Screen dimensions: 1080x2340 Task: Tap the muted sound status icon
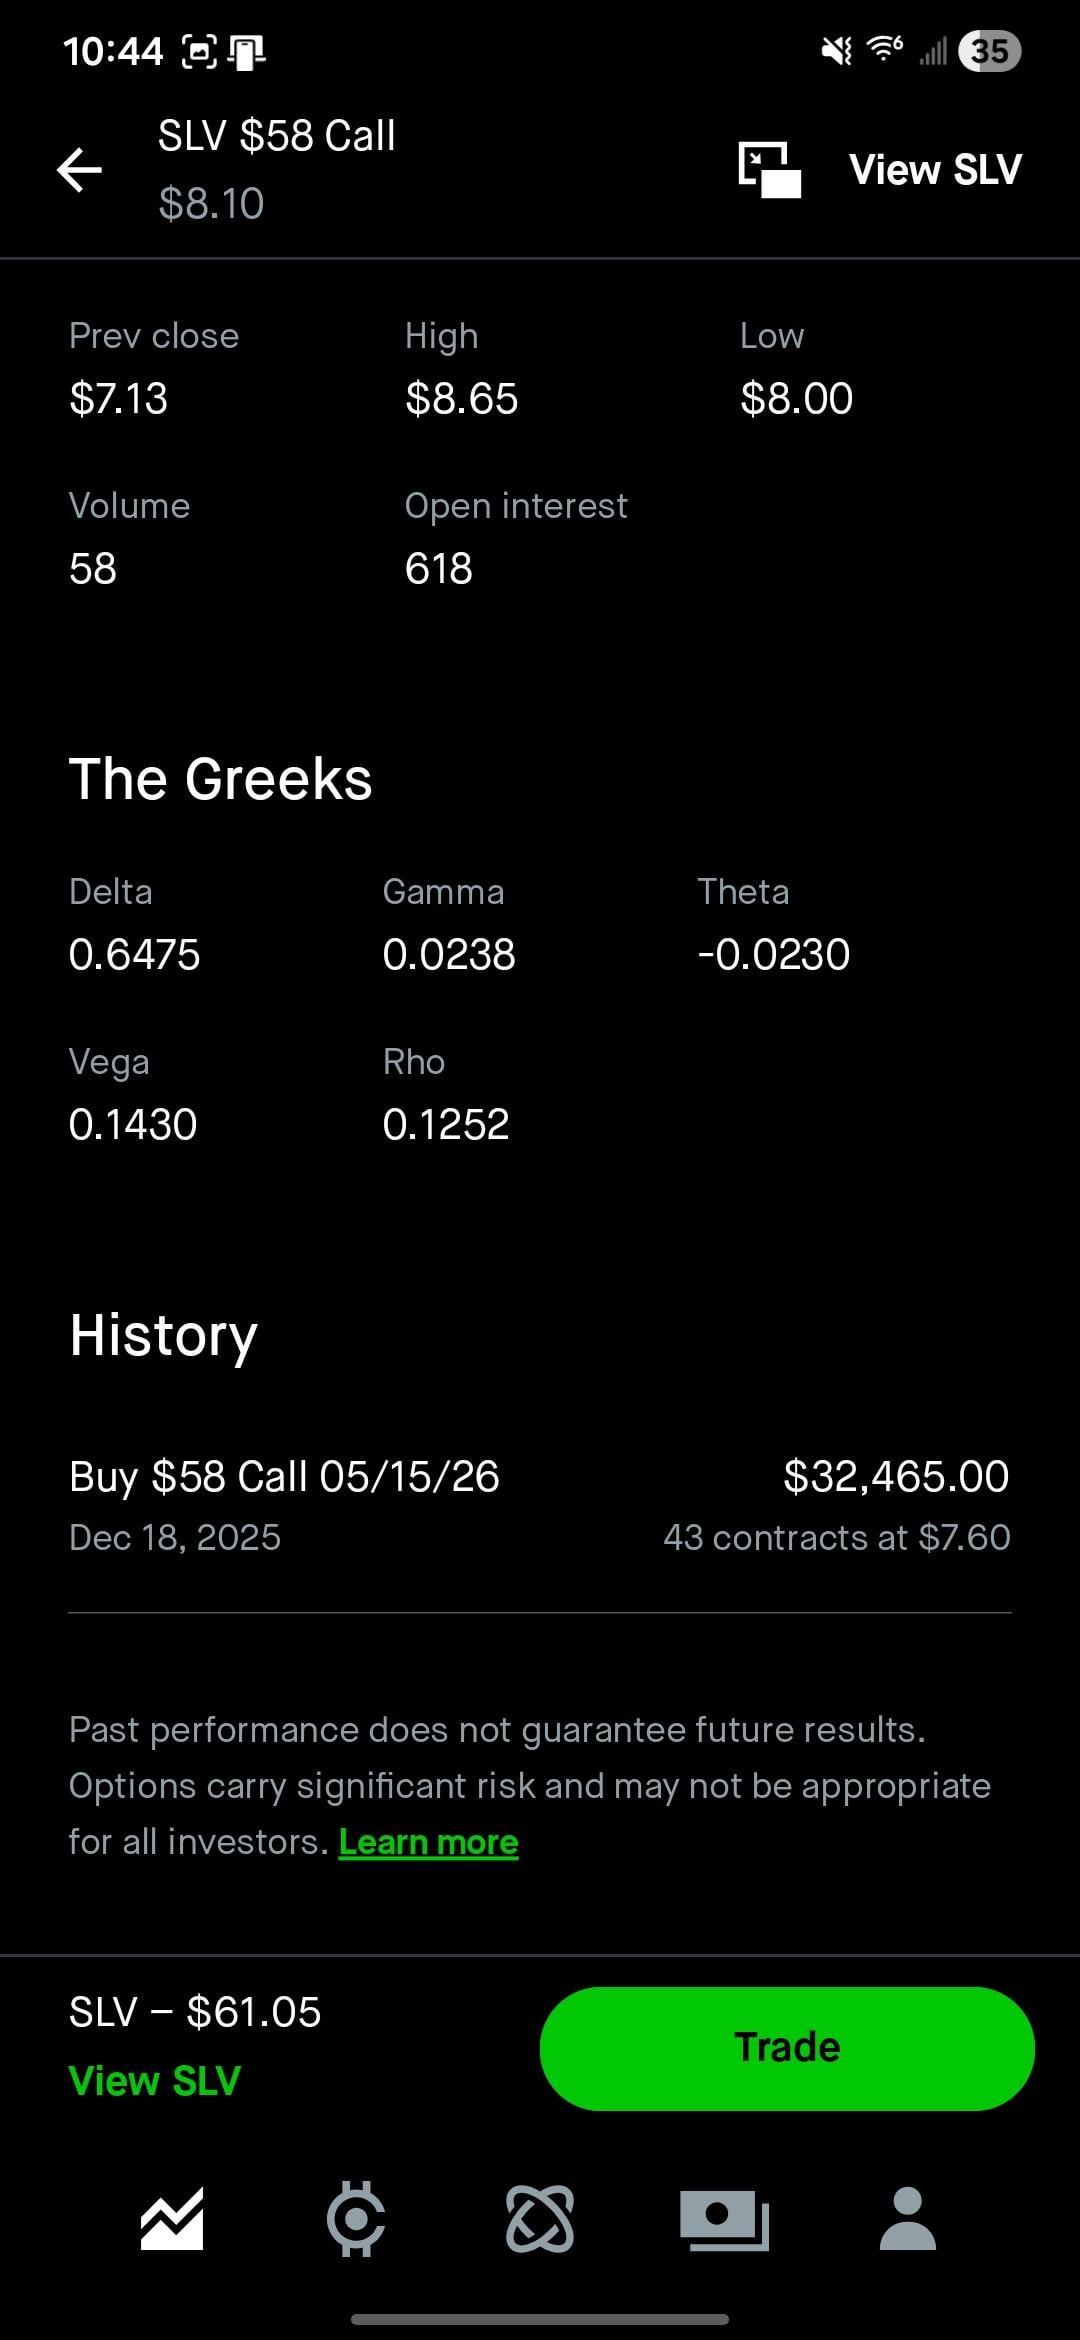point(837,50)
